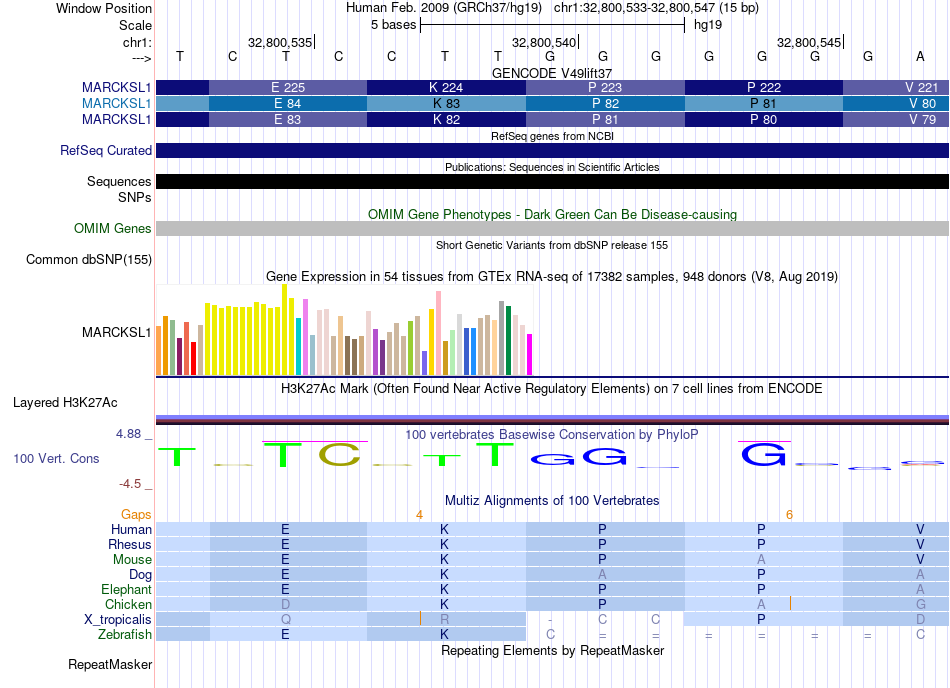Image resolution: width=950 pixels, height=688 pixels.
Task: Click the K 82 codon block
Action: click(447, 119)
